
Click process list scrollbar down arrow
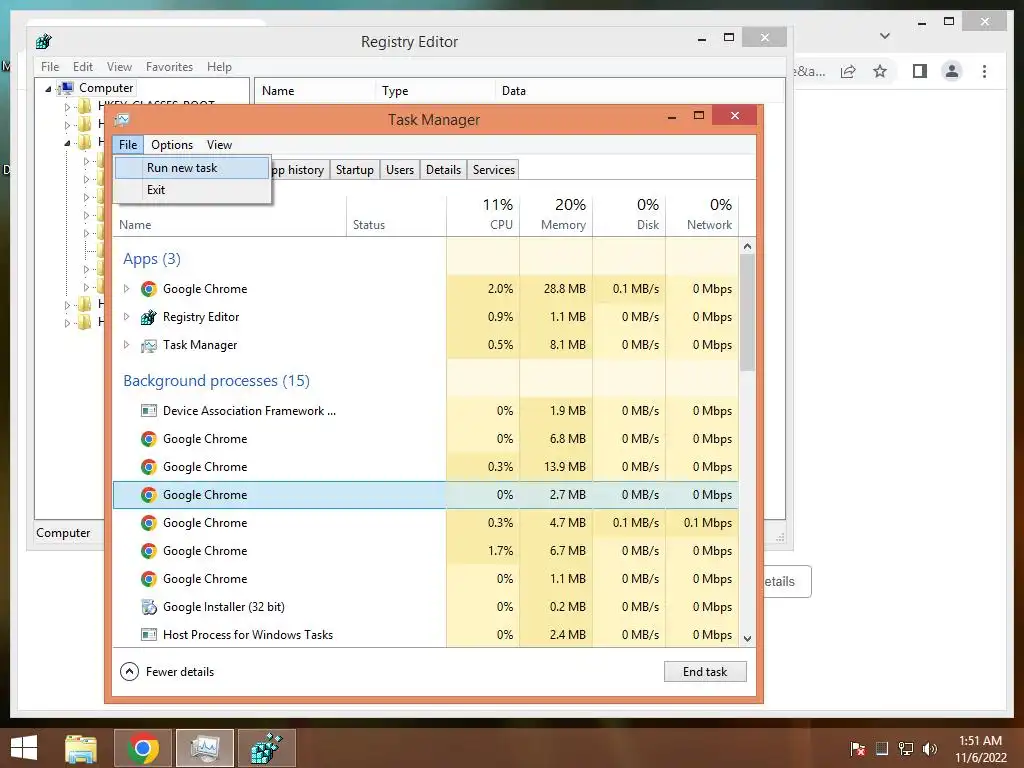click(x=748, y=639)
